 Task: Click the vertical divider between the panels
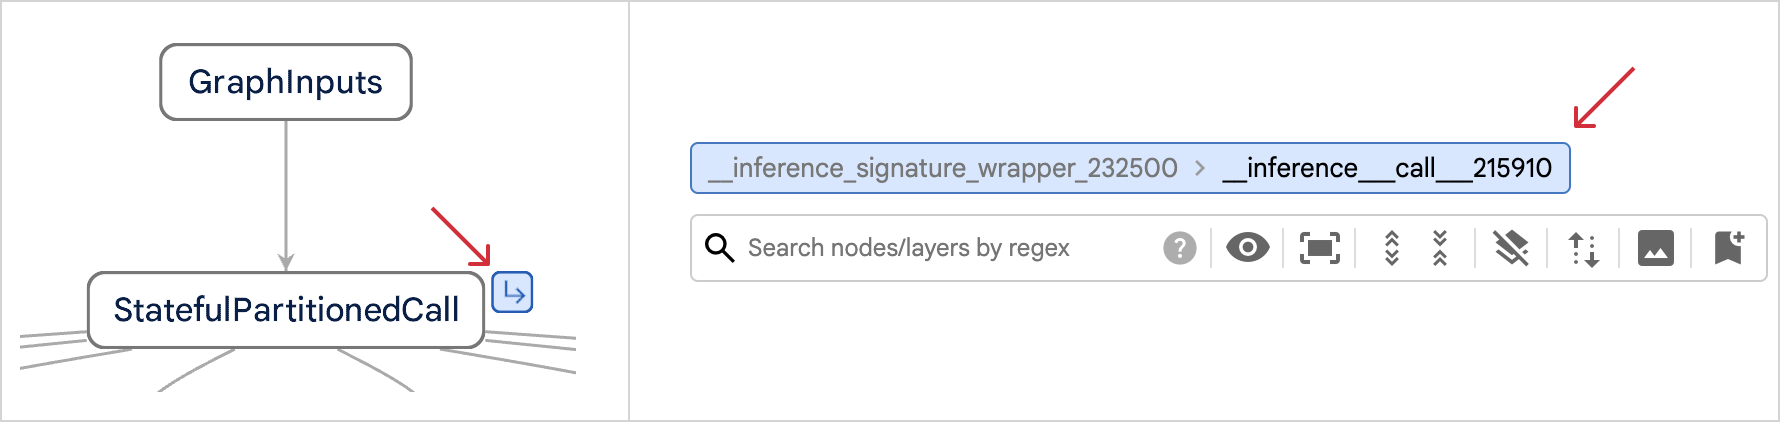[x=629, y=211]
